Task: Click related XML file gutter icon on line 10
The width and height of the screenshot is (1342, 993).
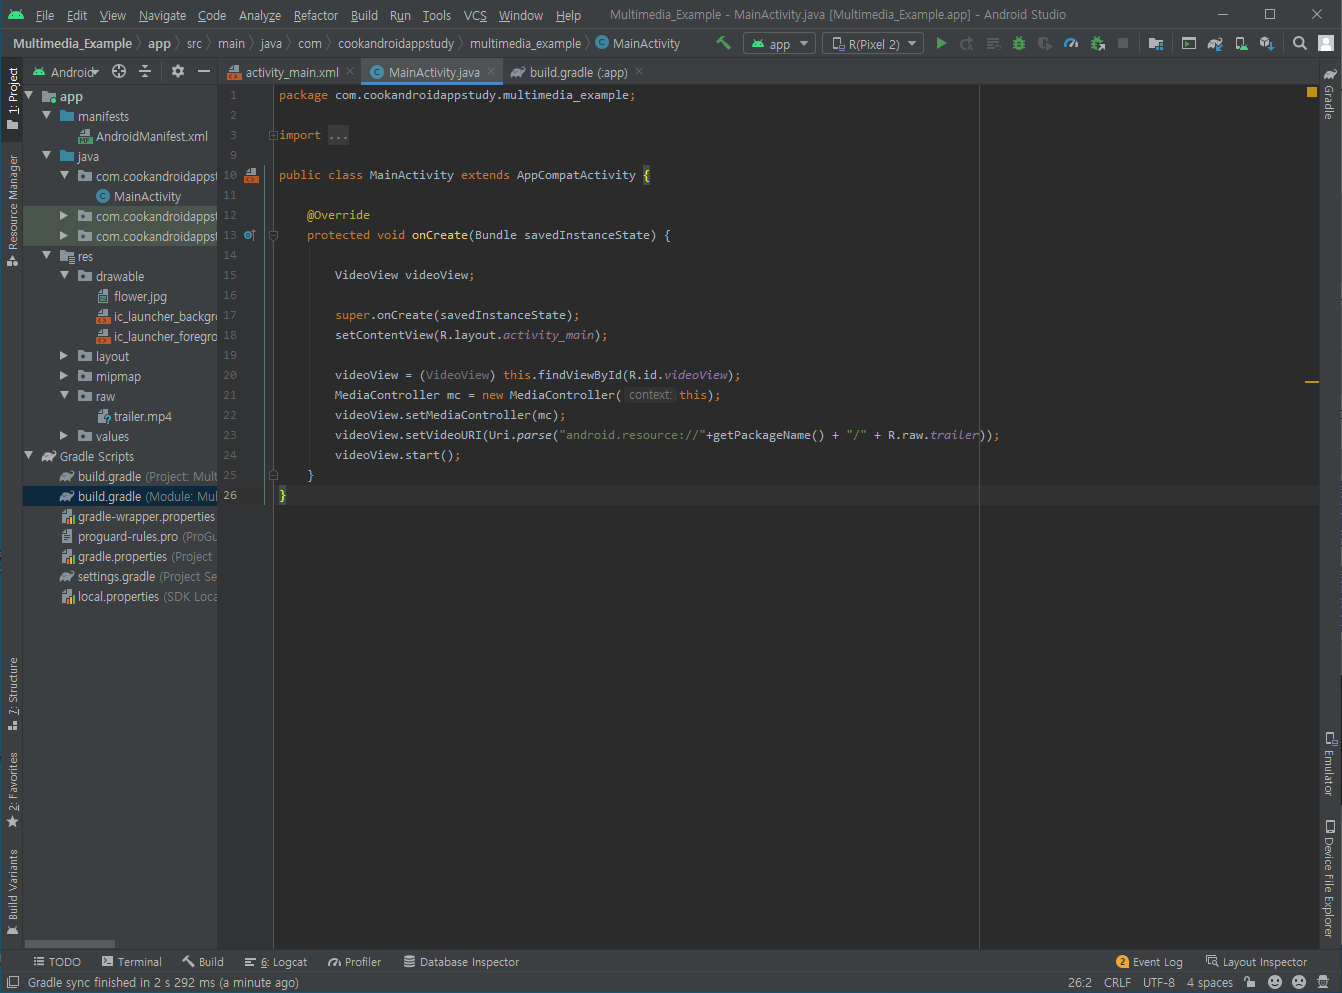Action: coord(251,175)
